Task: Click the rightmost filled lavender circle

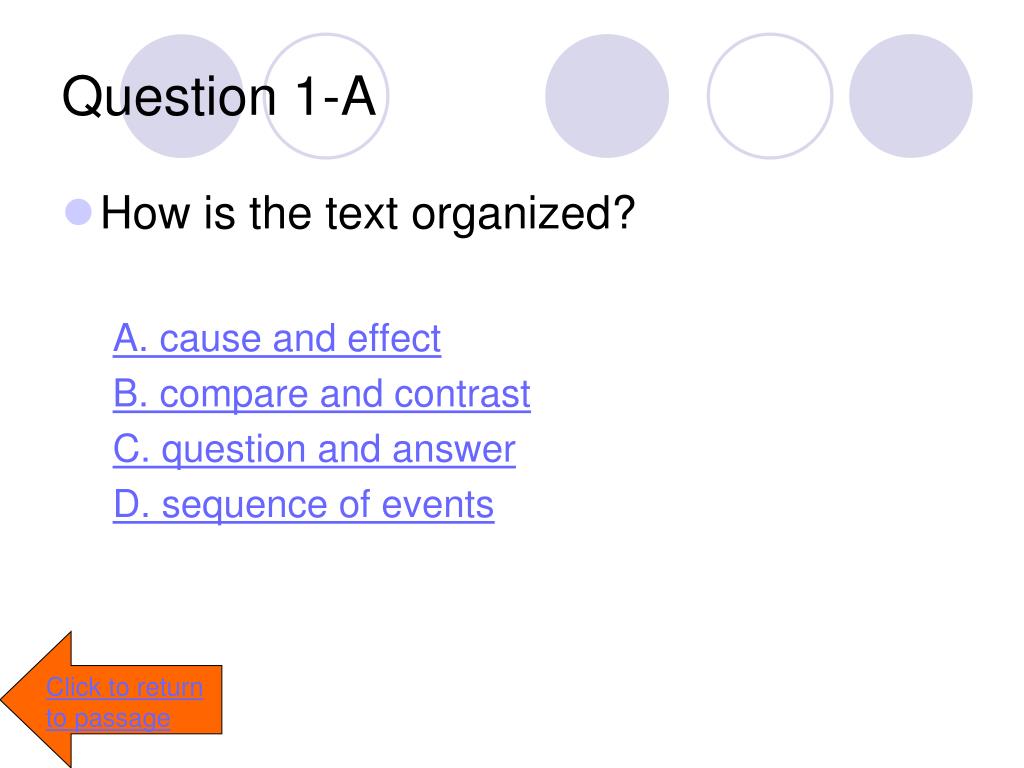Action: pyautogui.click(x=910, y=96)
